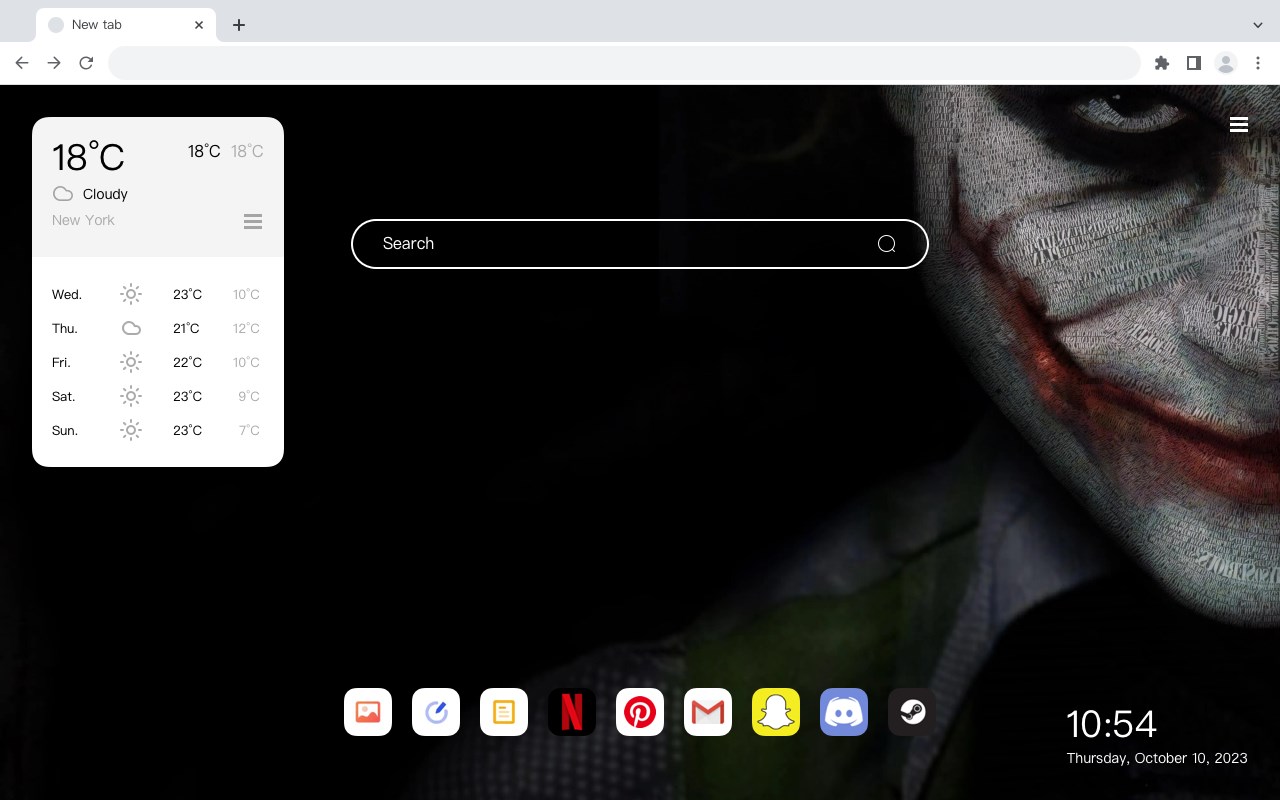
Task: Click Wednesday's sunny forecast icon
Action: (131, 294)
